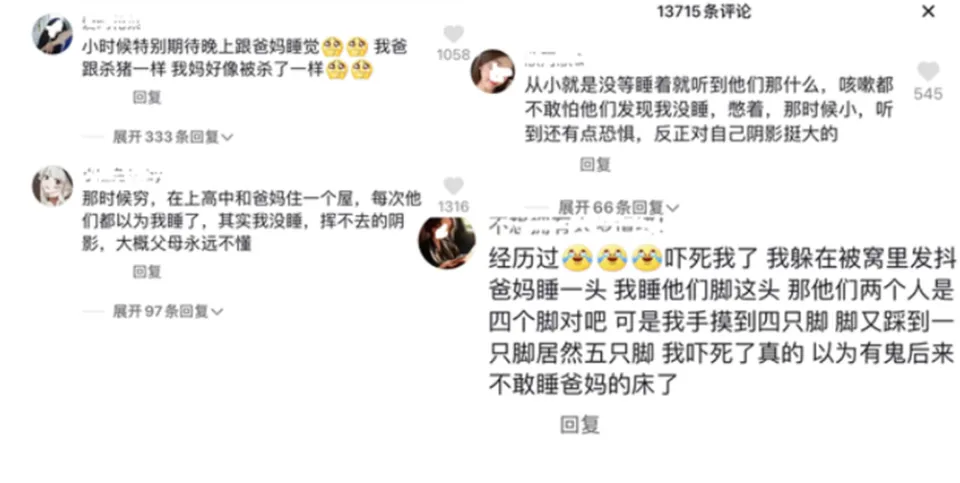Expand 展开97条回复 replies
The height and width of the screenshot is (483, 960).
pyautogui.click(x=167, y=312)
